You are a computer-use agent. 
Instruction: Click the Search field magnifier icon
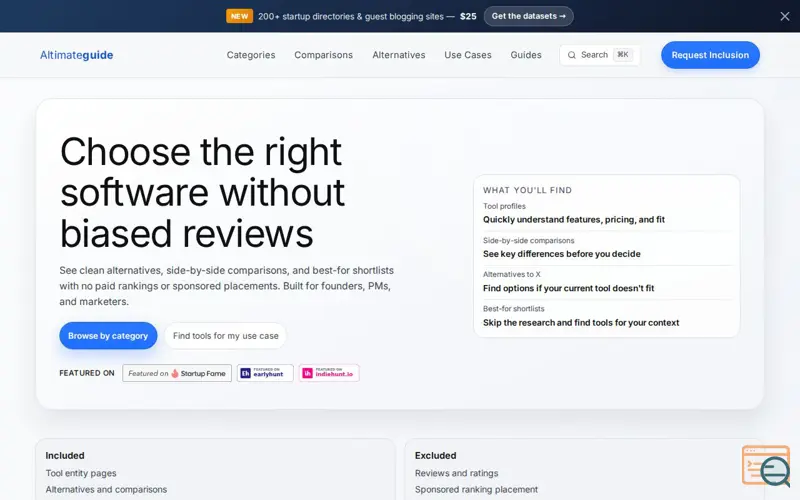(x=572, y=55)
